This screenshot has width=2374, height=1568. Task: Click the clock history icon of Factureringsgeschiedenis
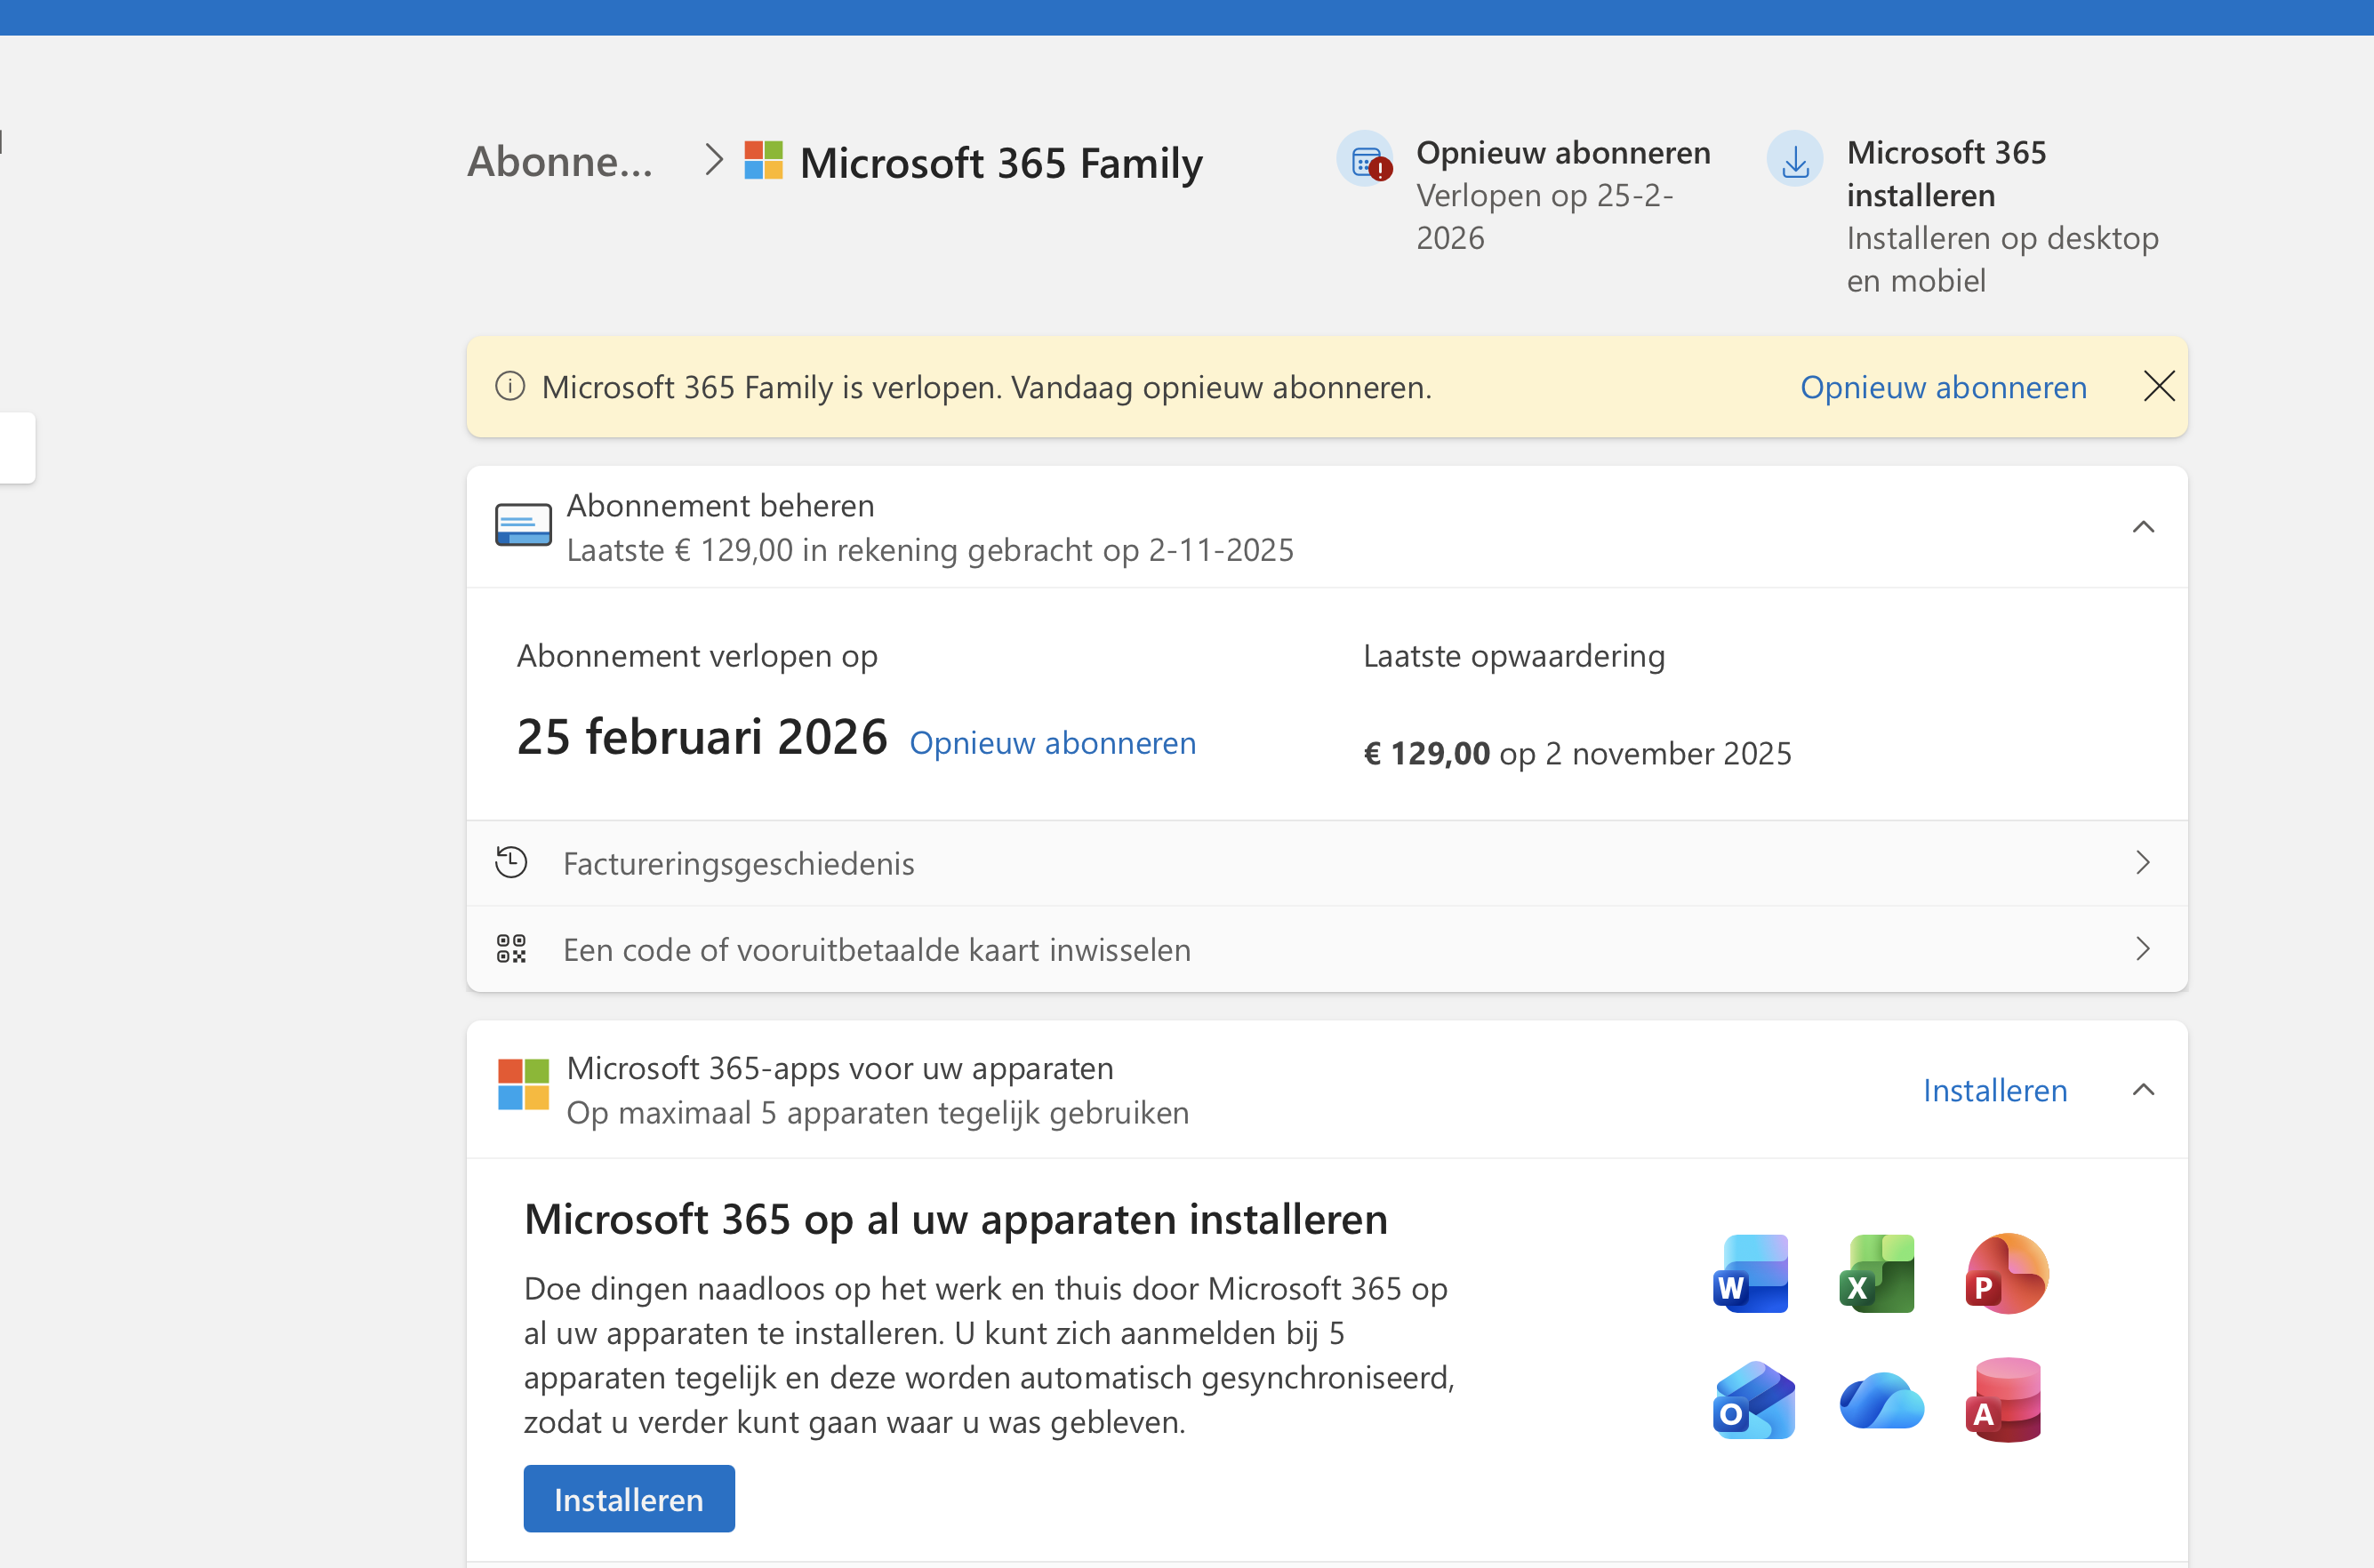tap(511, 862)
